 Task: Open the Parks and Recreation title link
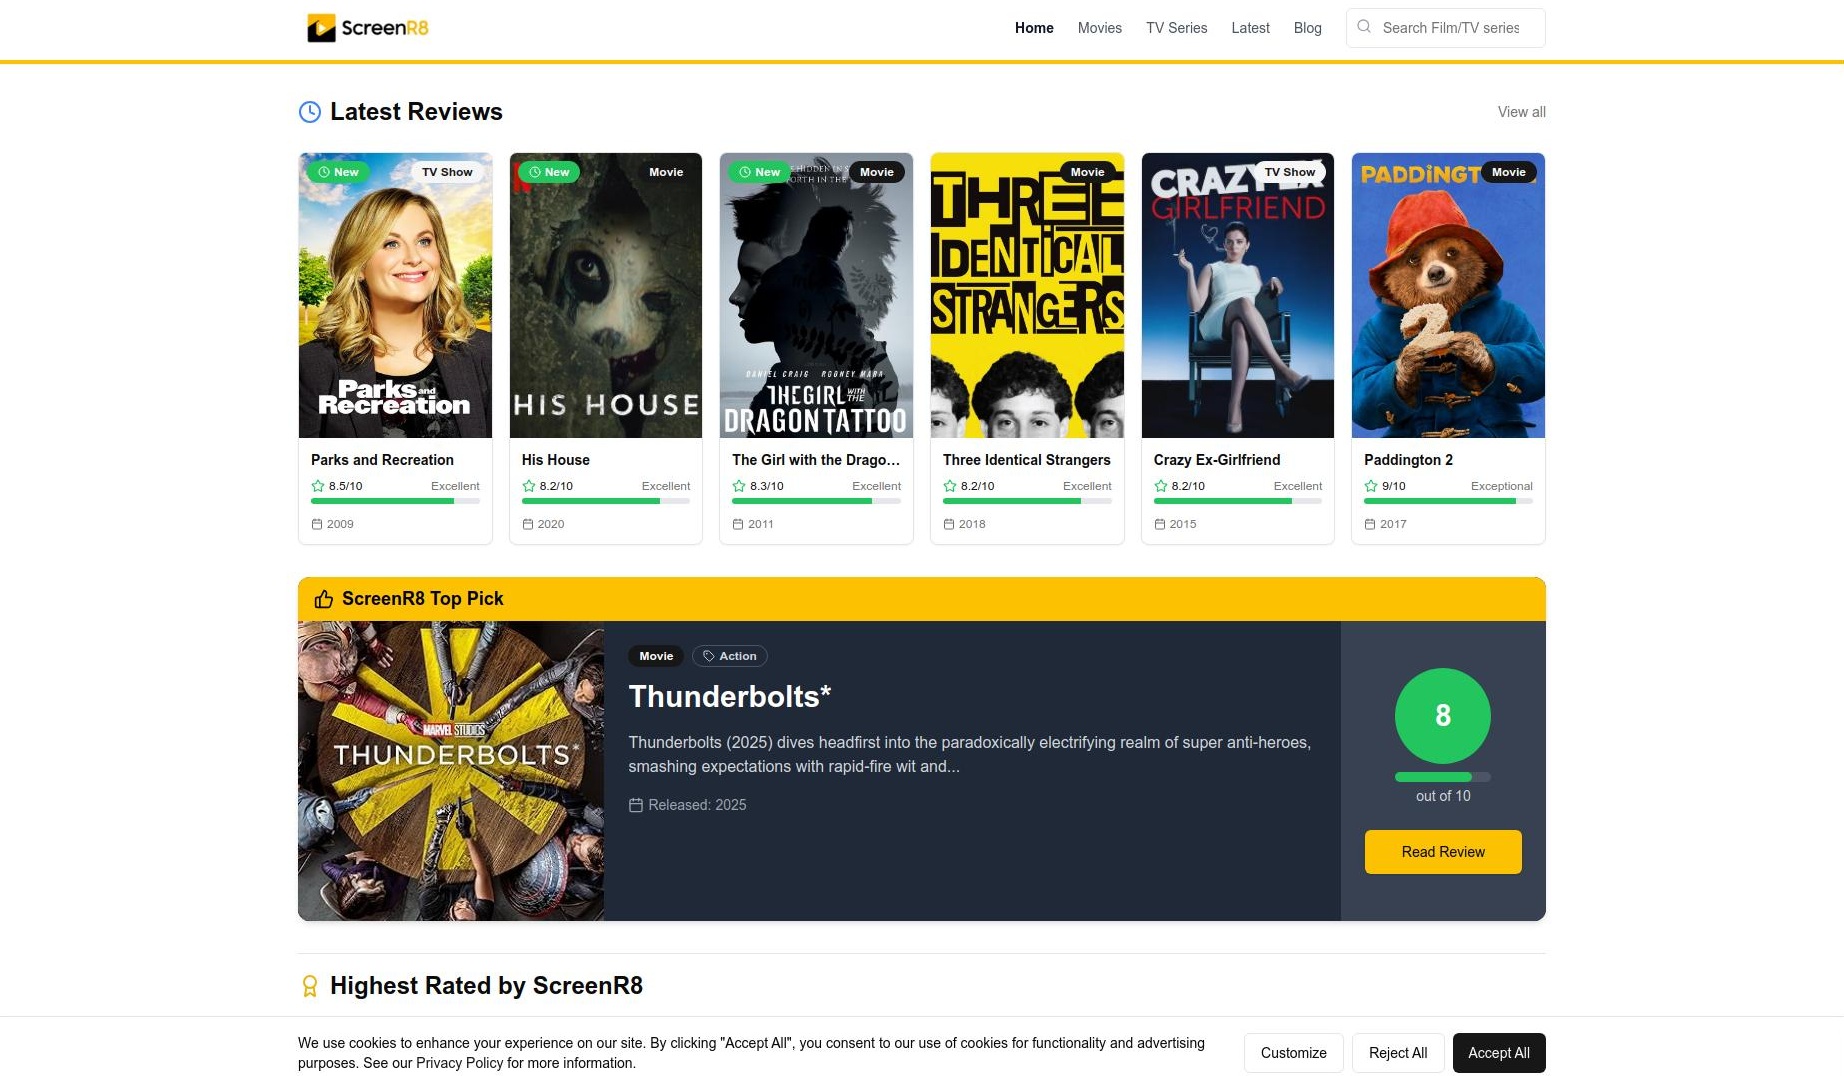click(382, 460)
